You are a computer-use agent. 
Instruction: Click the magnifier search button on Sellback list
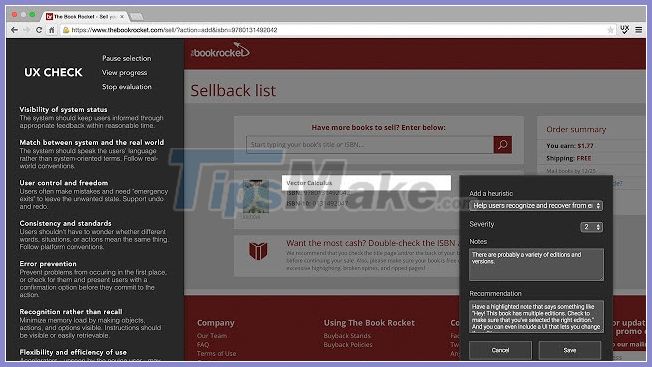(x=503, y=145)
